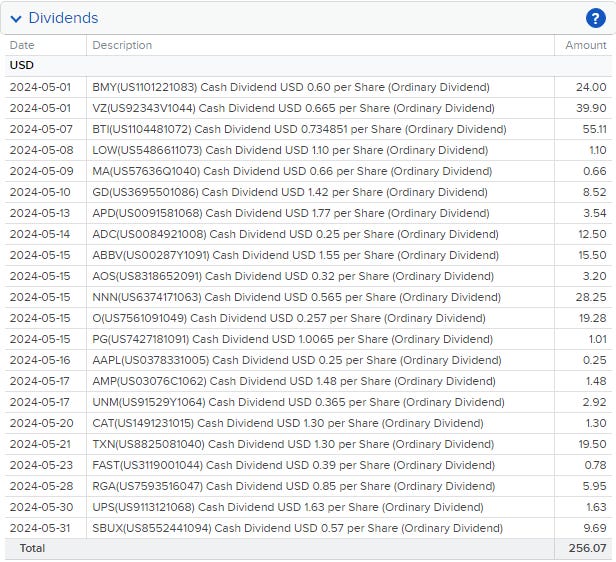The image size is (616, 562).
Task: Select the TXN cash dividend description
Action: 293,444
